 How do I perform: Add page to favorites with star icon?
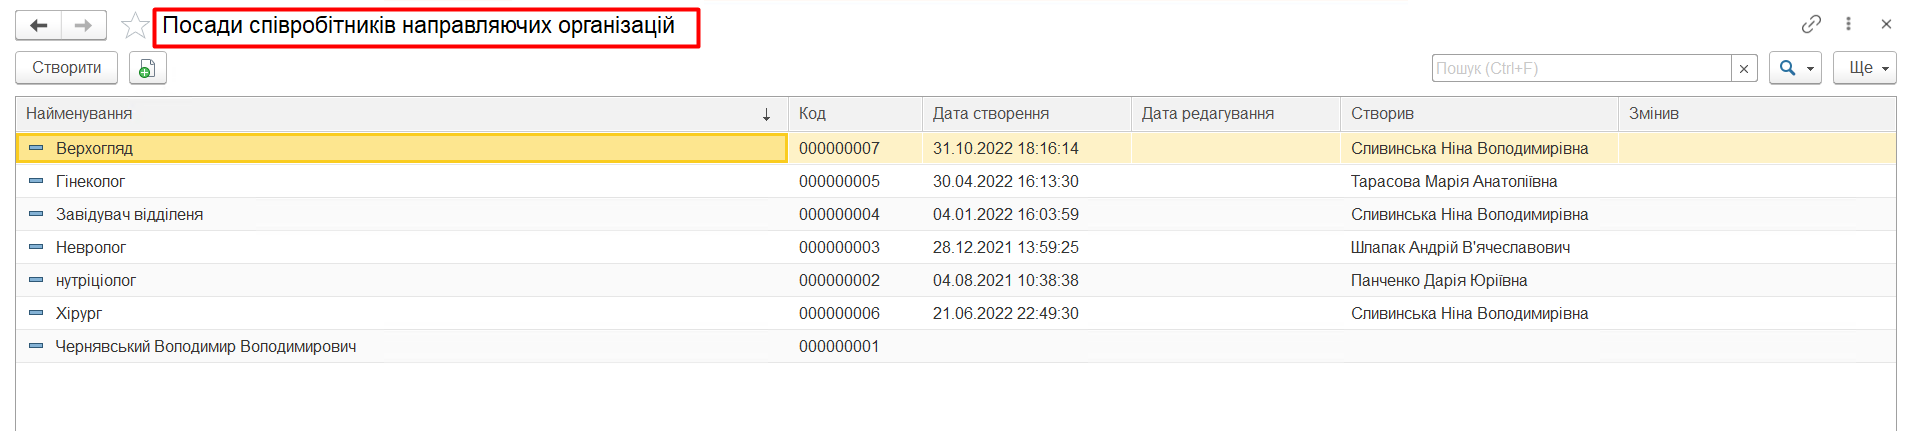tap(134, 25)
